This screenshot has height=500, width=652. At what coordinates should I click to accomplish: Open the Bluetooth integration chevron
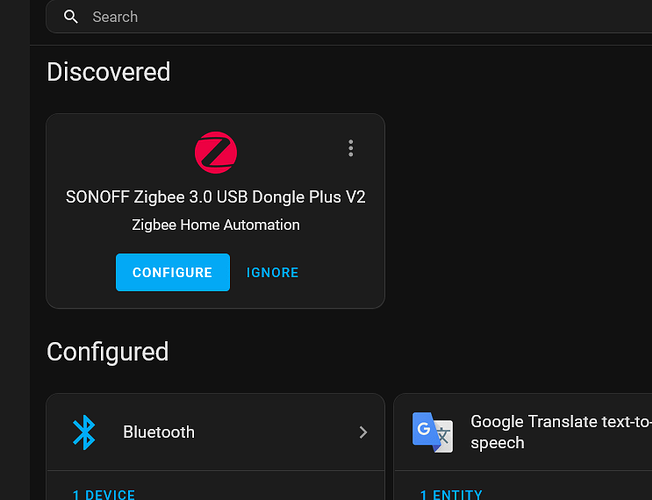click(363, 432)
